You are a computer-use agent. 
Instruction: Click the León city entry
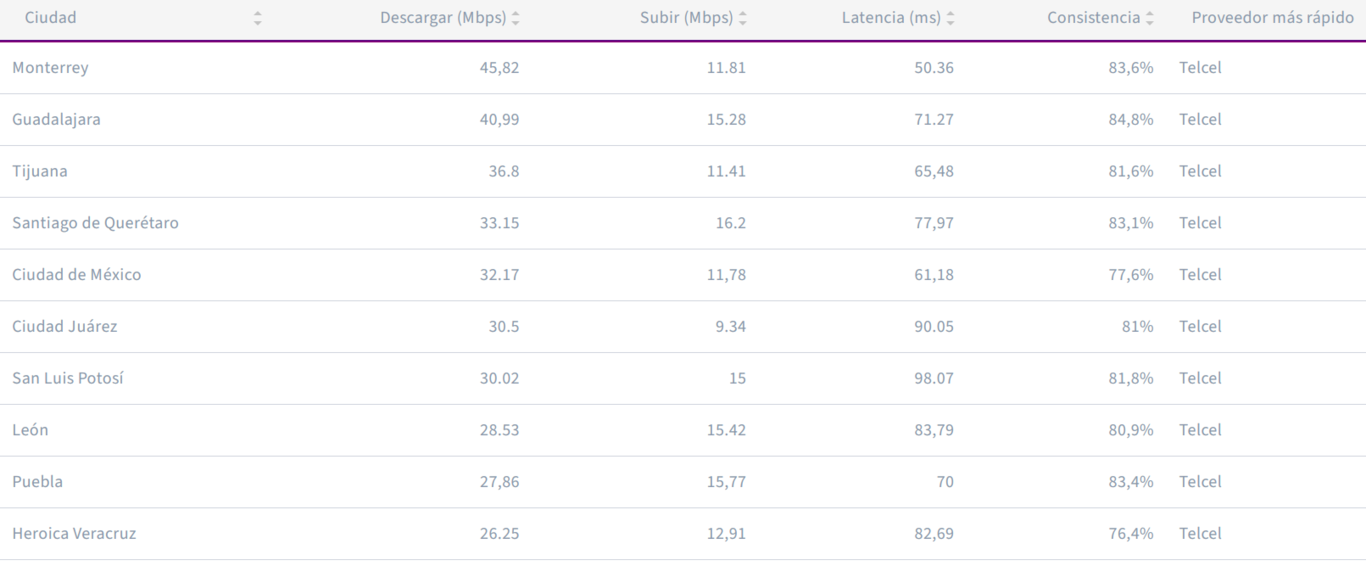click(x=30, y=430)
